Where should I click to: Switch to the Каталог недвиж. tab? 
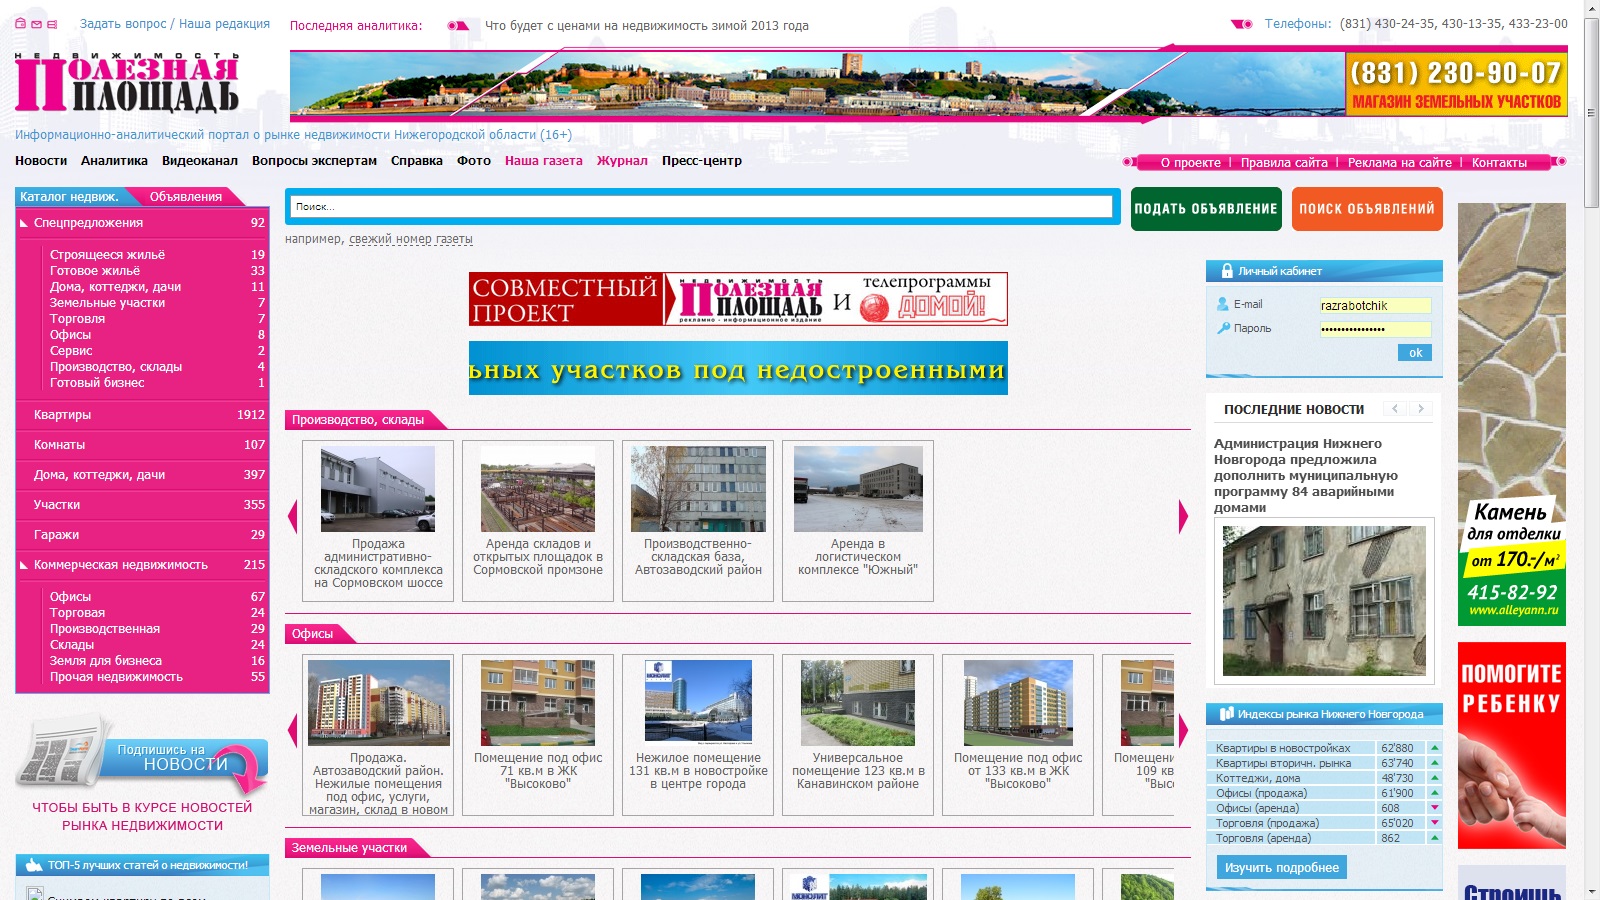pyautogui.click(x=69, y=197)
